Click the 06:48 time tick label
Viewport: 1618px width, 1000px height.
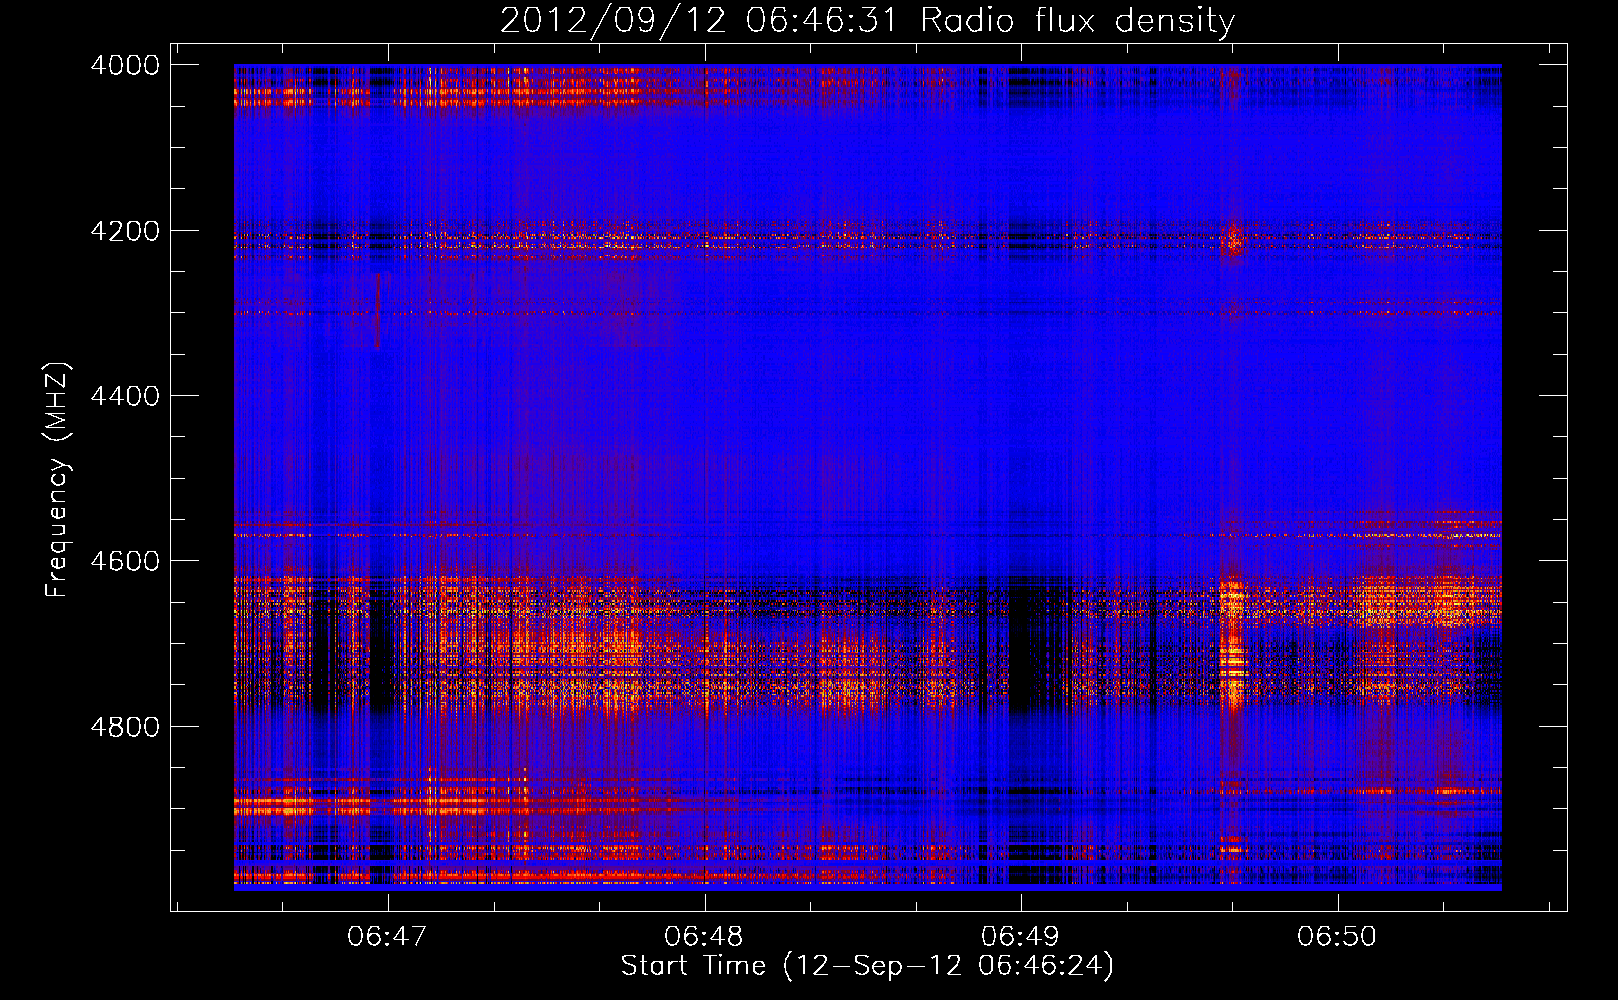pyautogui.click(x=704, y=936)
